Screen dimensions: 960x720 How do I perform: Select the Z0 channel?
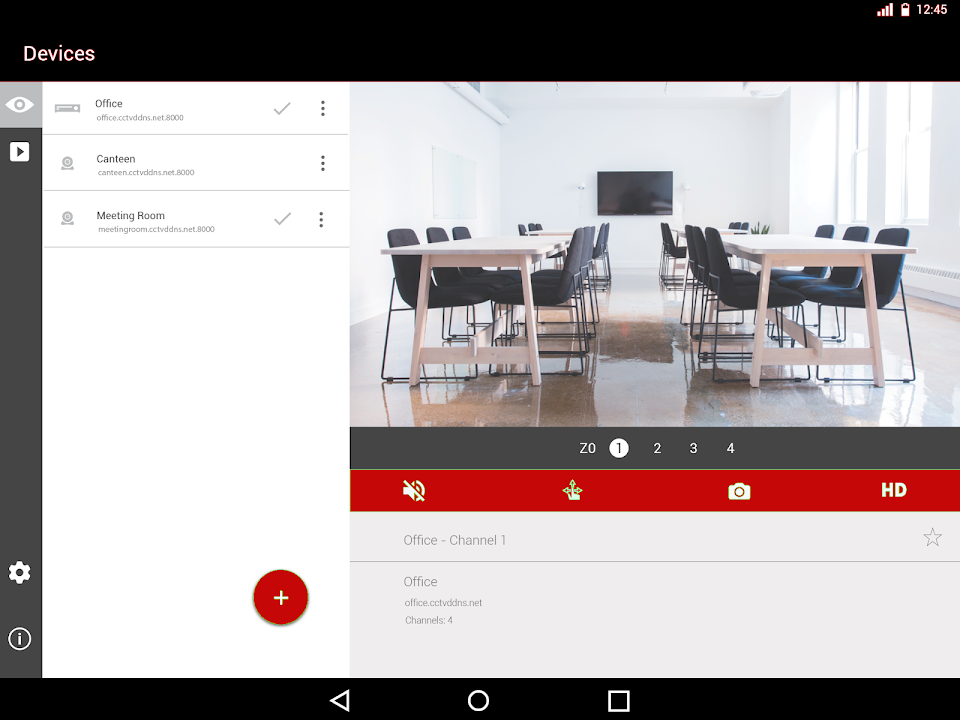click(587, 448)
